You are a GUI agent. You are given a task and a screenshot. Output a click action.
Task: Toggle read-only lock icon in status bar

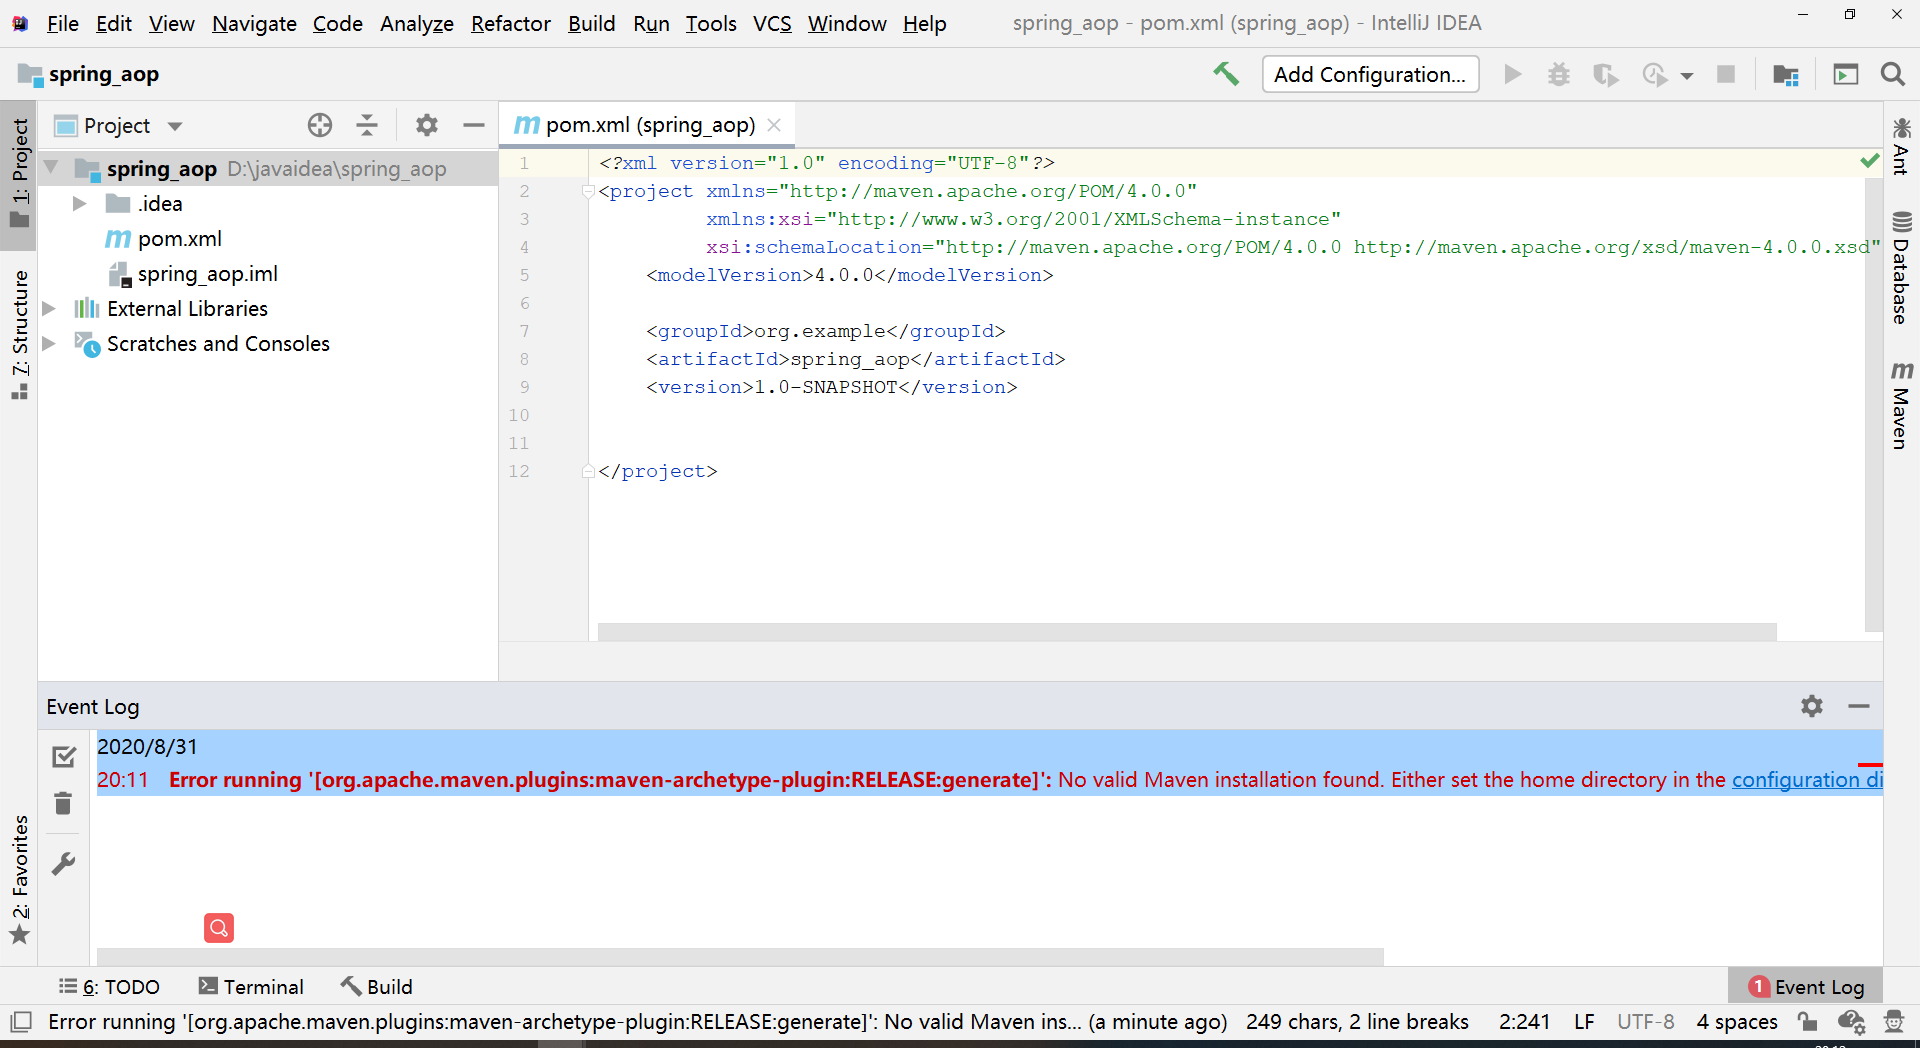(x=1807, y=1021)
